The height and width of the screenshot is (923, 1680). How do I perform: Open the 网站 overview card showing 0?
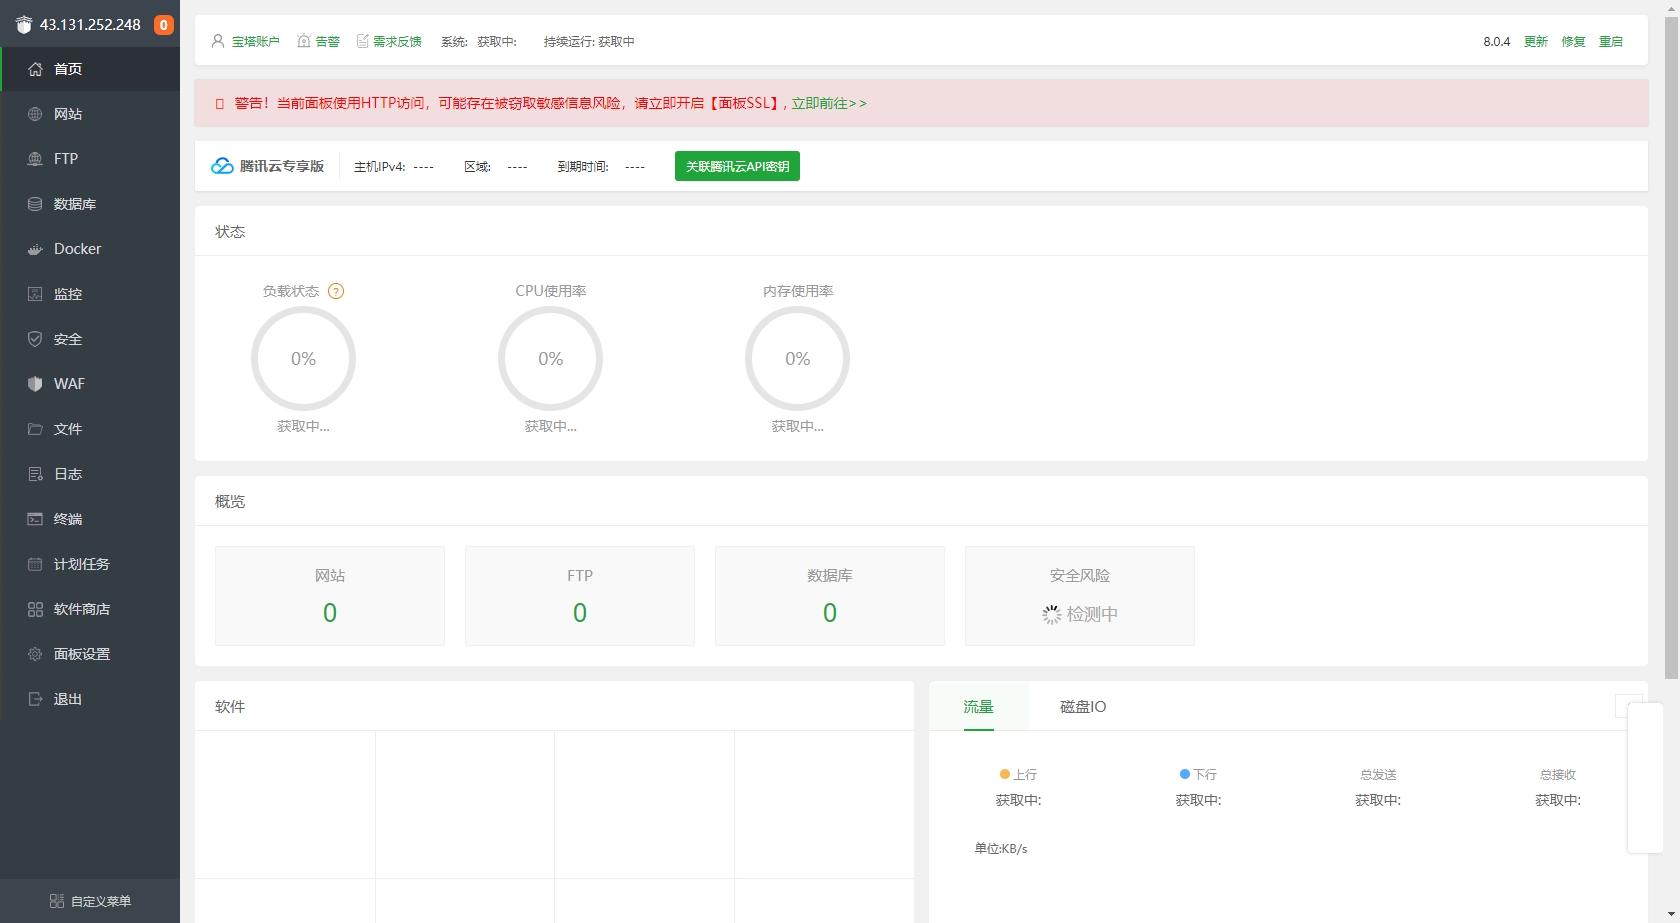point(330,596)
